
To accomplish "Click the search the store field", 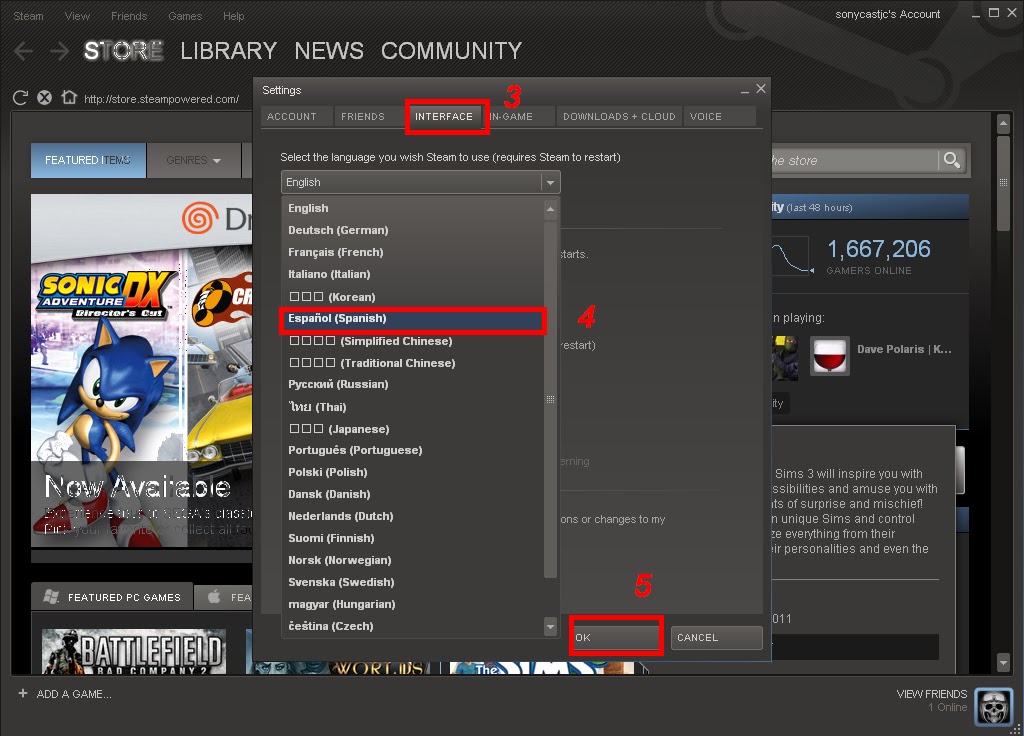I will click(x=854, y=160).
